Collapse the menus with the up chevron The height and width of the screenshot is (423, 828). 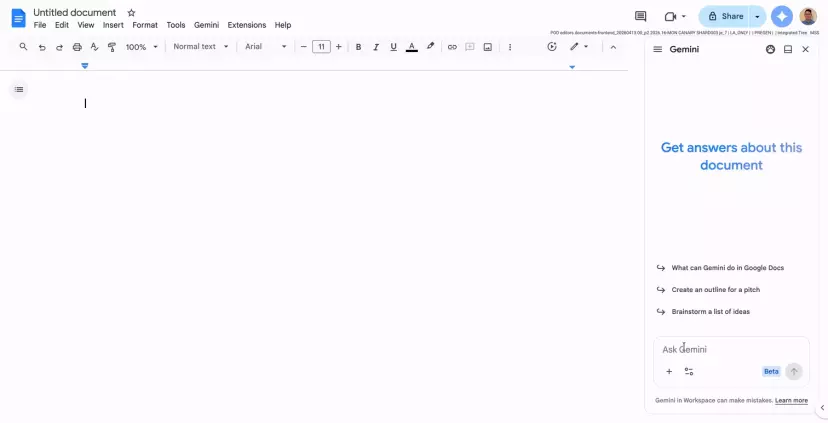pyautogui.click(x=613, y=47)
